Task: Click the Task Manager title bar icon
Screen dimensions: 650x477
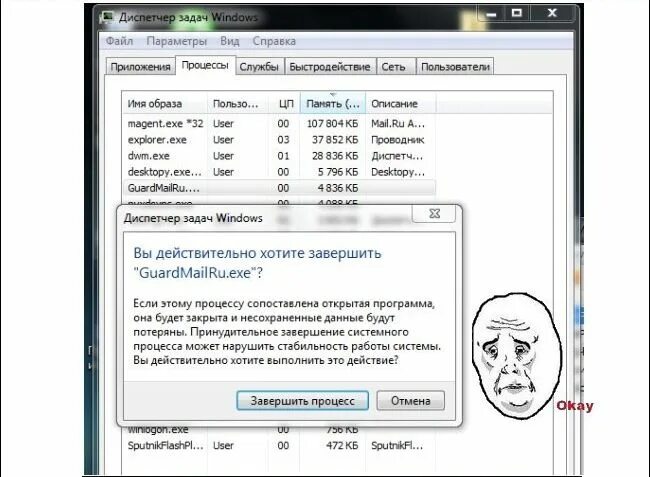Action: coord(108,17)
